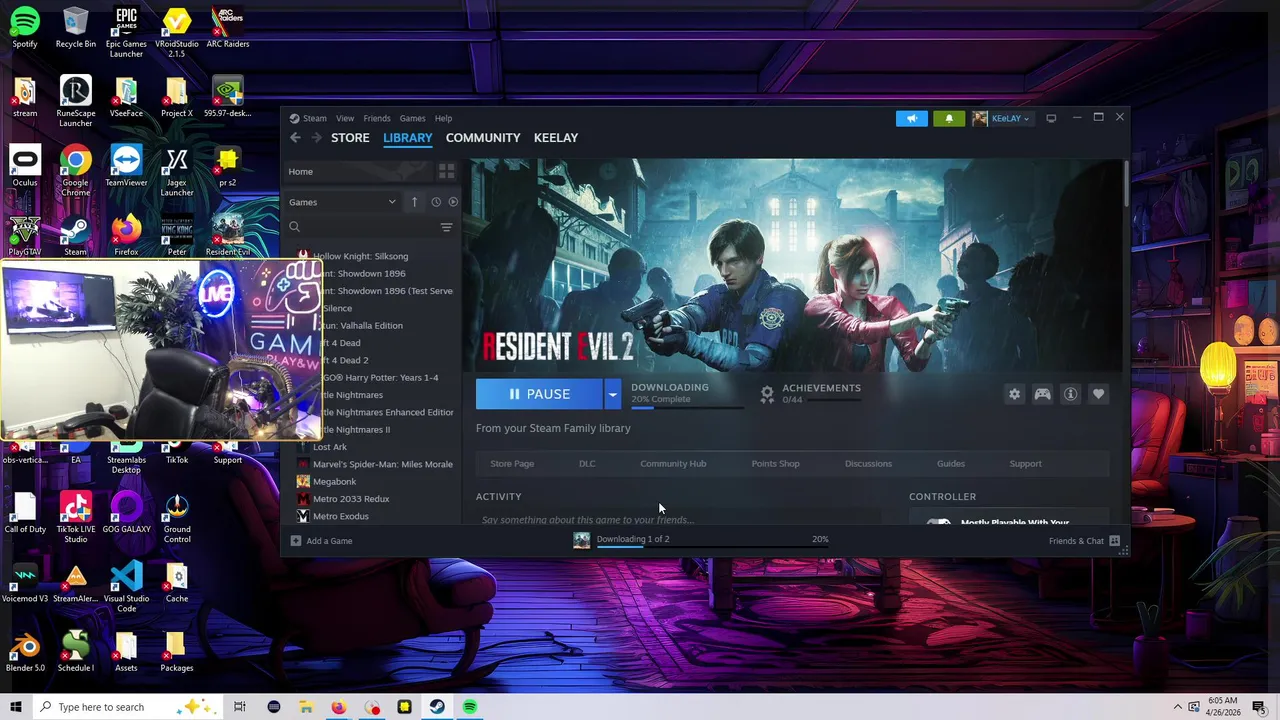
Task: Click the Home library button
Action: 358,171
